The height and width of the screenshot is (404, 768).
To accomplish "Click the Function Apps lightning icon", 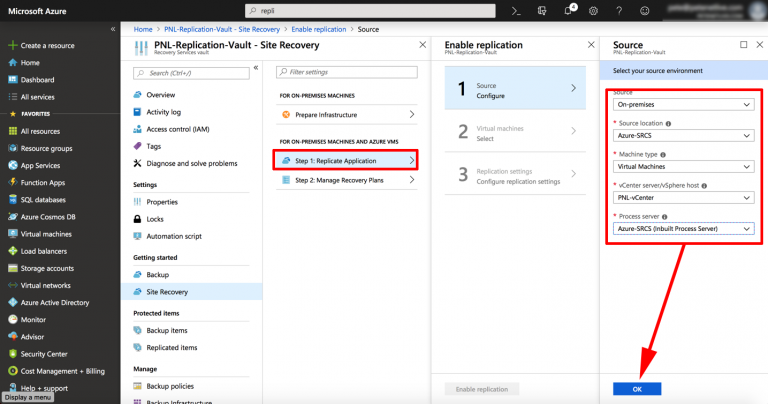I will pyautogui.click(x=13, y=183).
